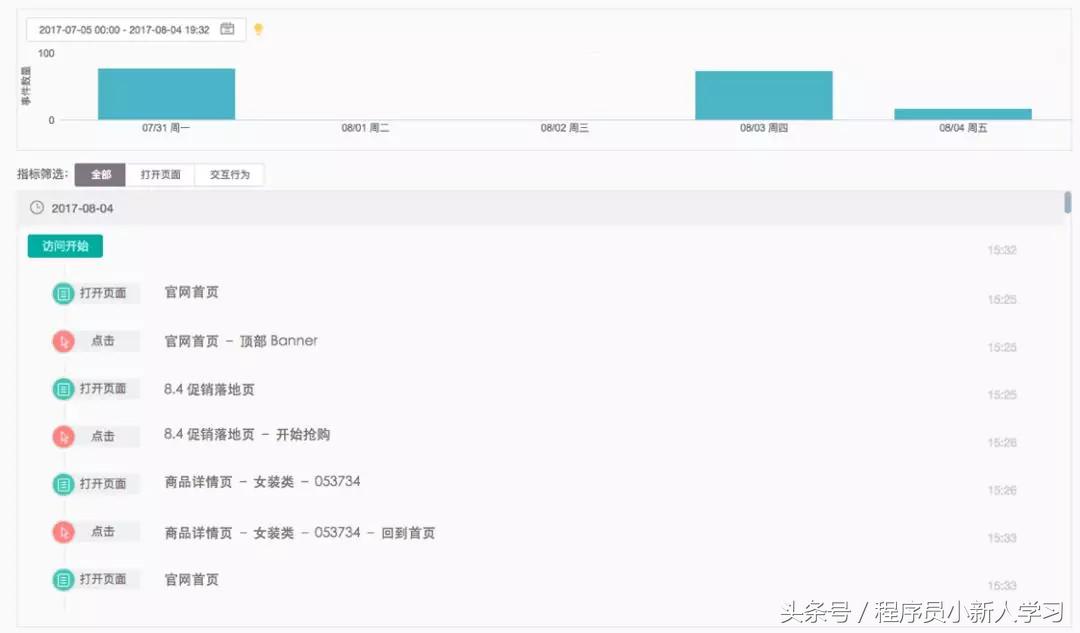Click the clock icon beside 2017-08-04
Viewport: 1080px width, 633px height.
tap(37, 207)
